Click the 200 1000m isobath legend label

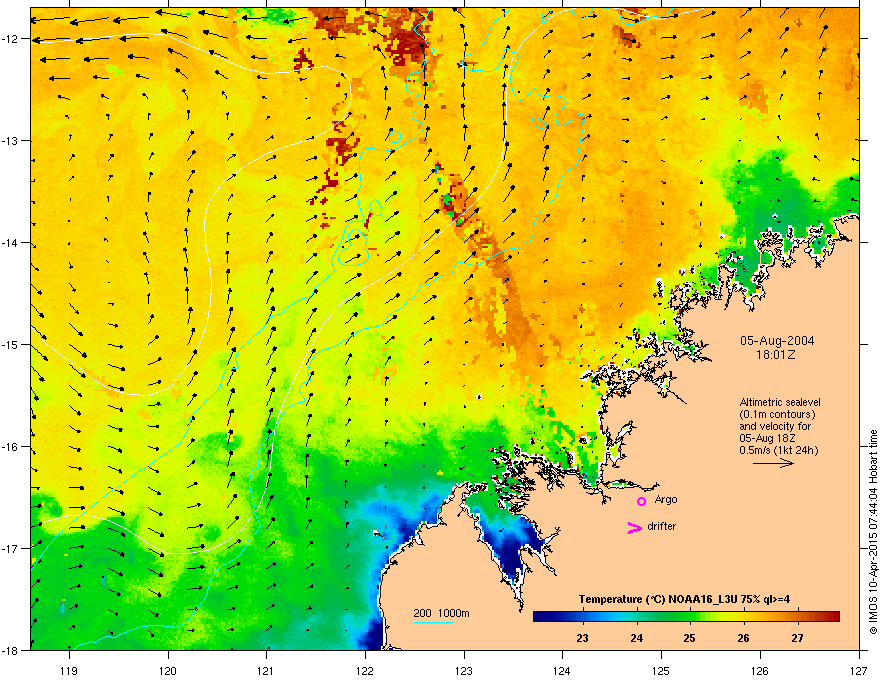[441, 613]
